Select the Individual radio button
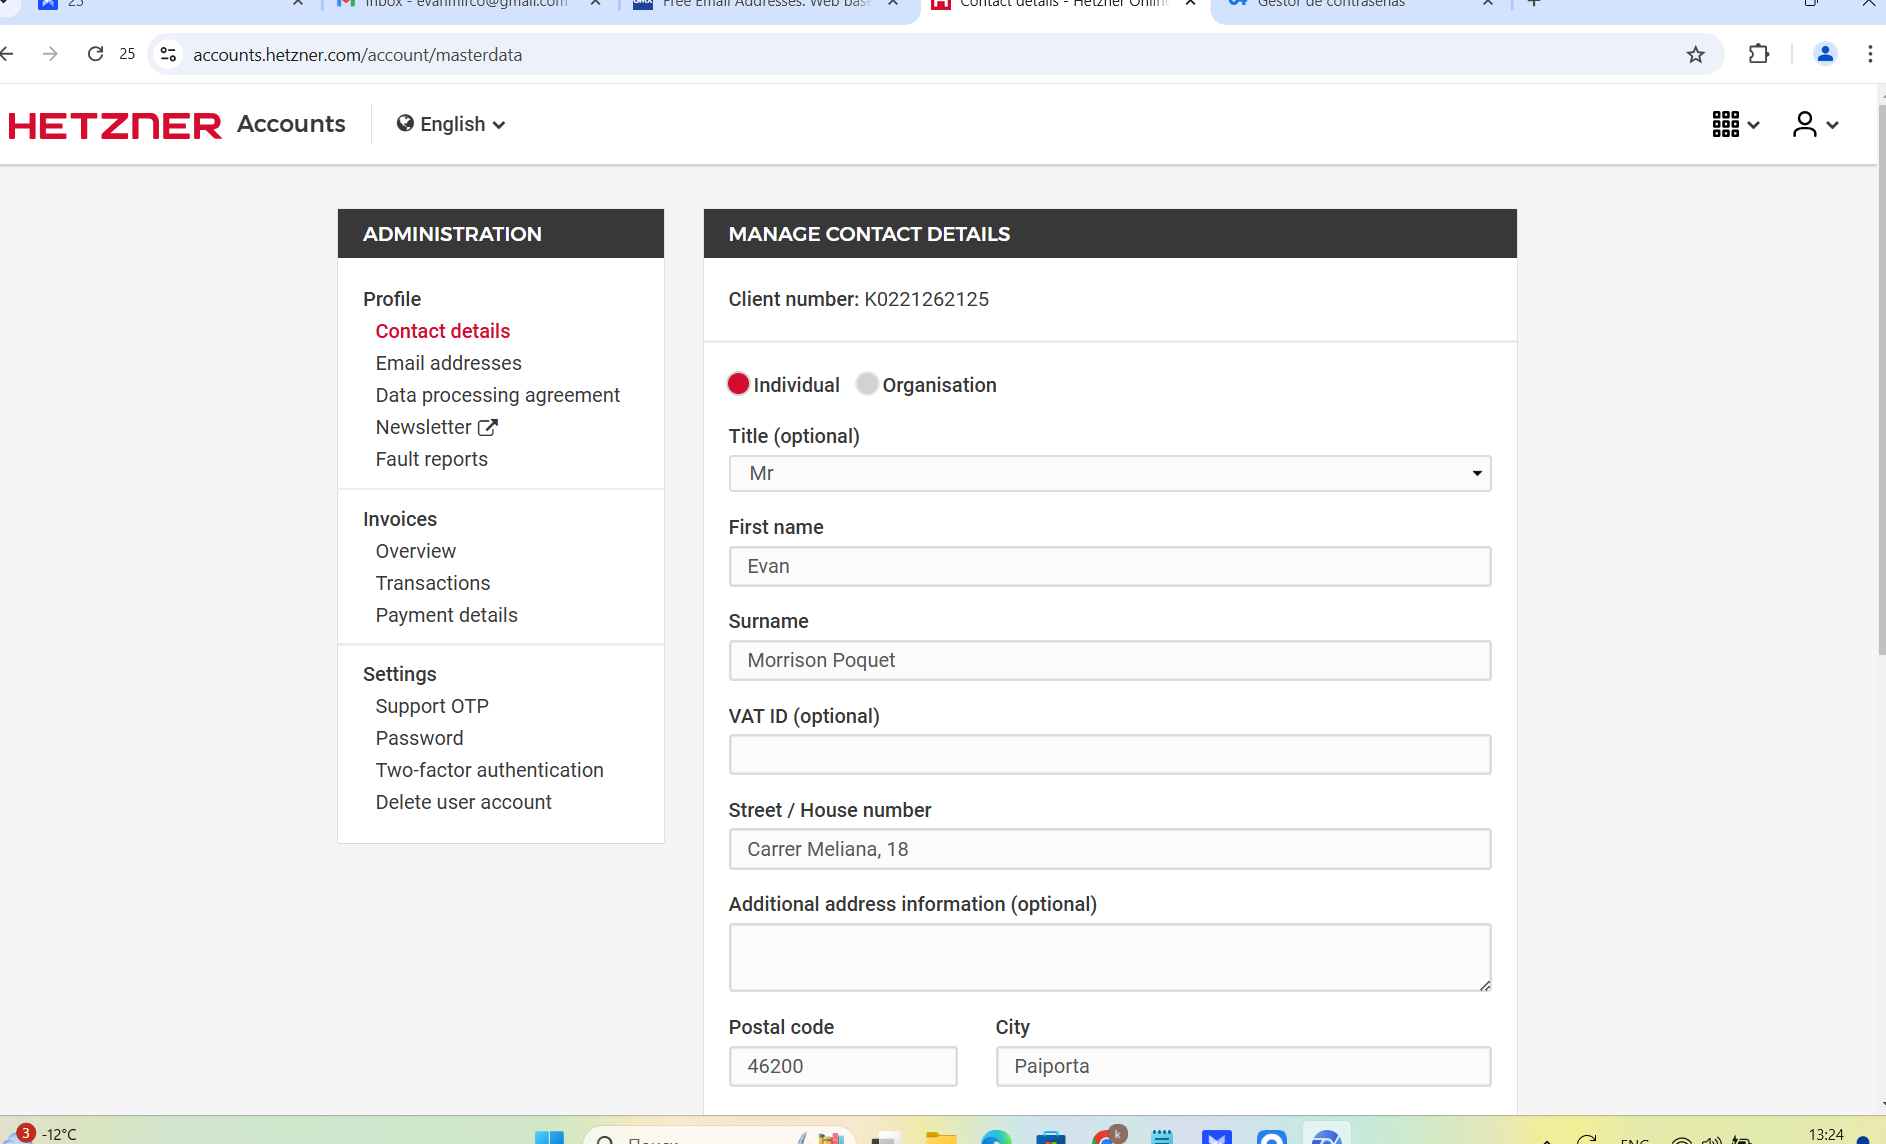 click(x=738, y=384)
